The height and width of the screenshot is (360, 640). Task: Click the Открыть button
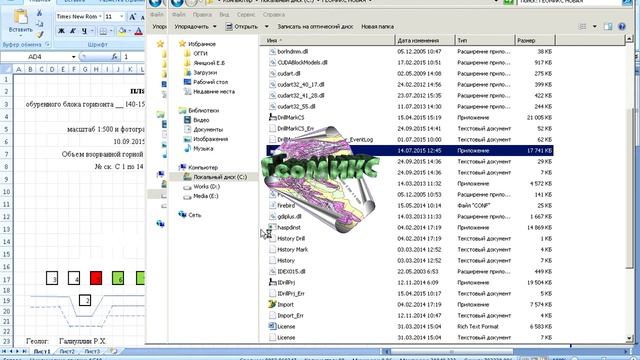coord(242,27)
